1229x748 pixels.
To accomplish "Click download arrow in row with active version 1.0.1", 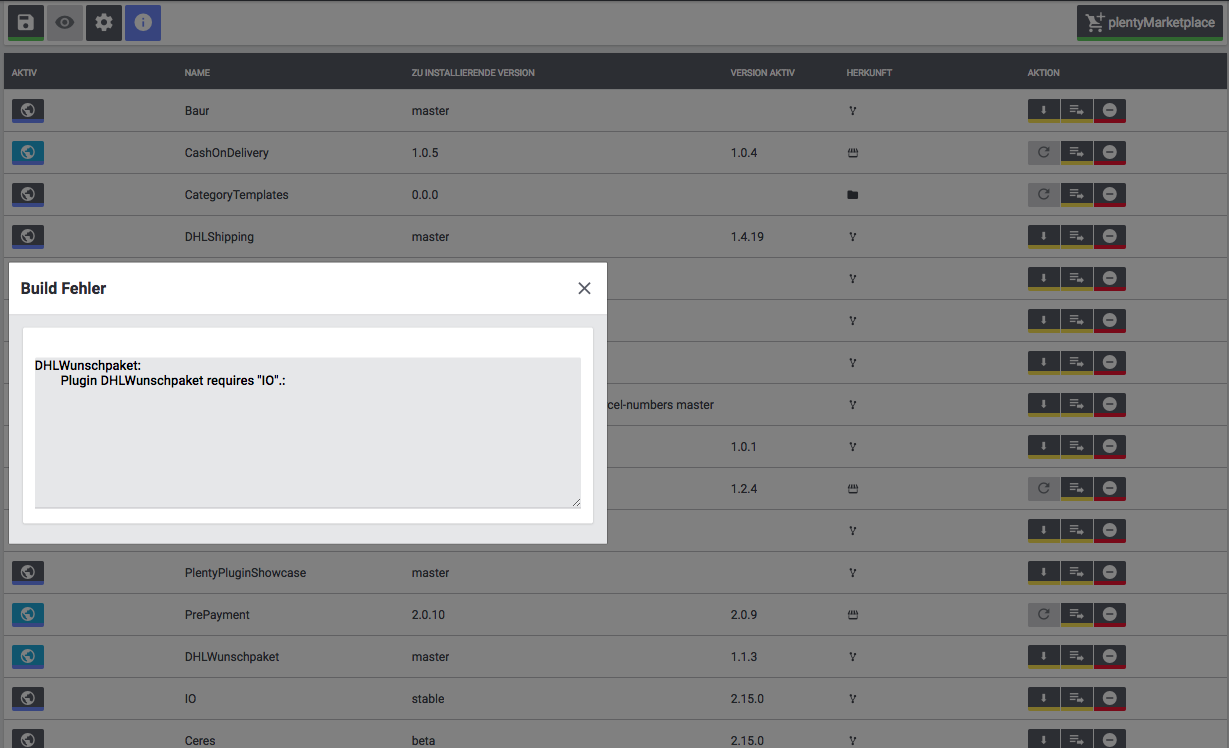I will pos(1044,447).
